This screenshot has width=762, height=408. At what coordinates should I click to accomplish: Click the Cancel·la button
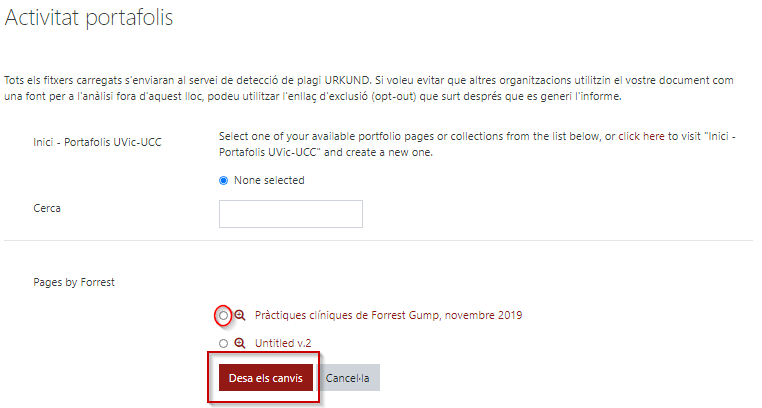point(347,378)
